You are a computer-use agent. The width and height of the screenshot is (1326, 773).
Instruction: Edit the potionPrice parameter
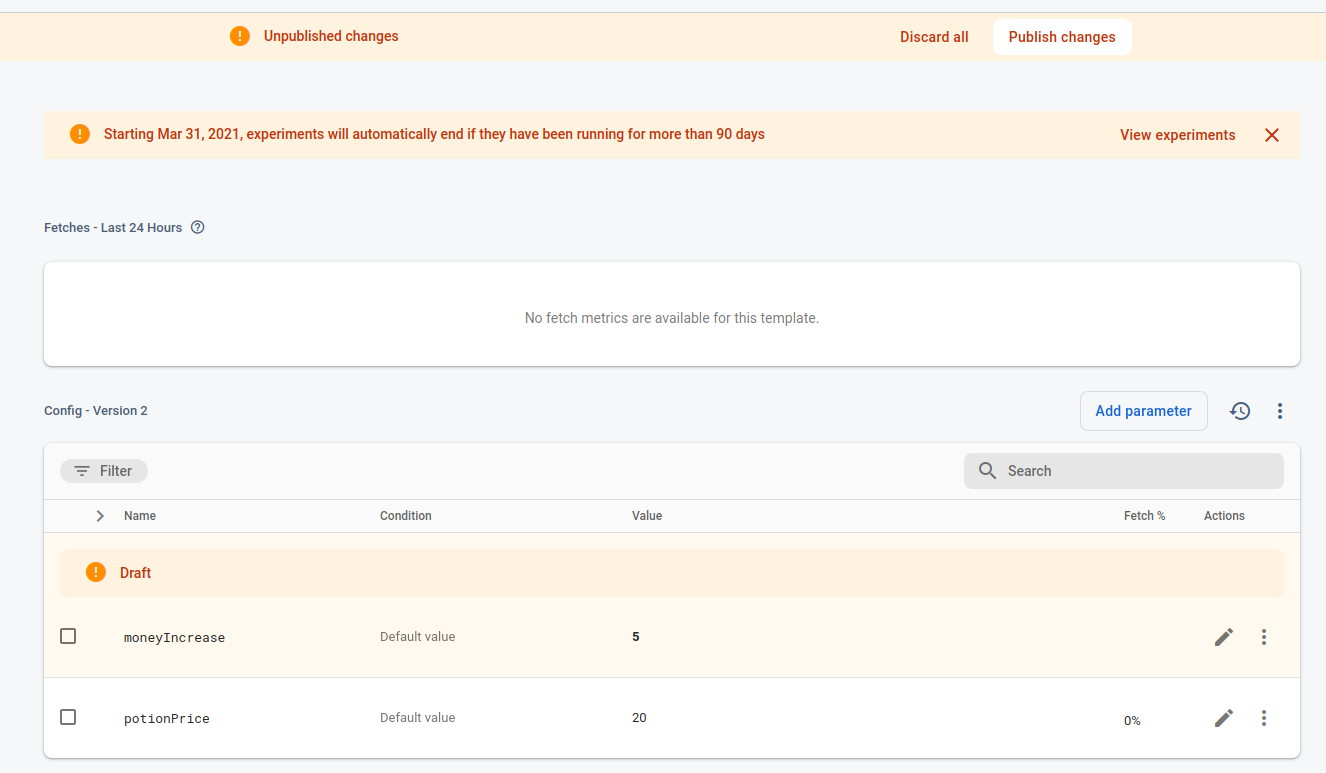tap(1224, 718)
